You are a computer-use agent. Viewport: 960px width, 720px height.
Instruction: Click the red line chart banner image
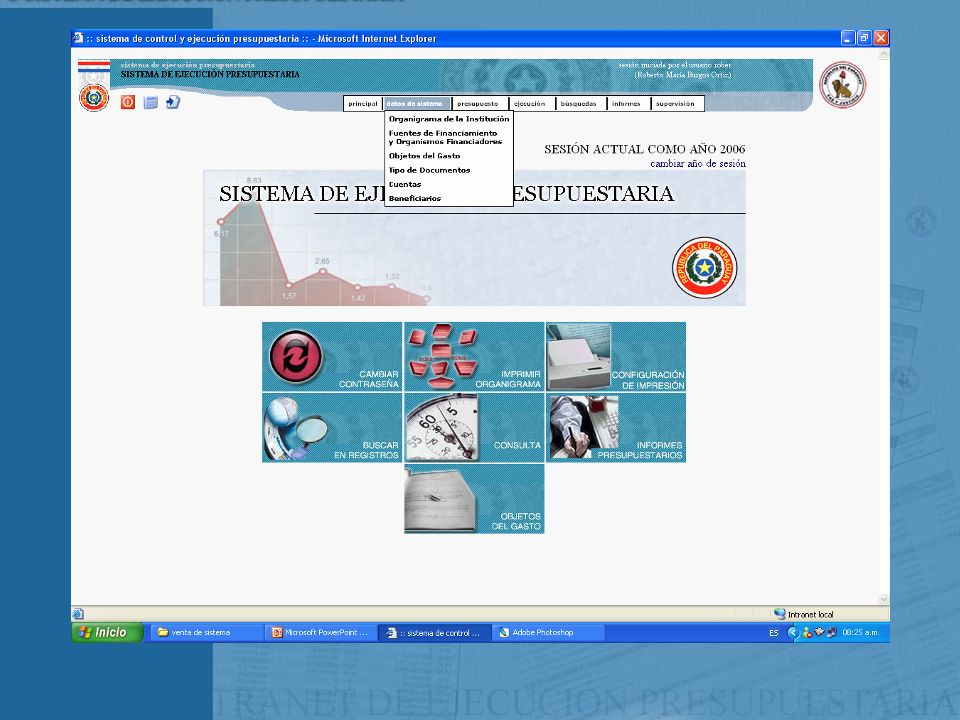coord(474,238)
